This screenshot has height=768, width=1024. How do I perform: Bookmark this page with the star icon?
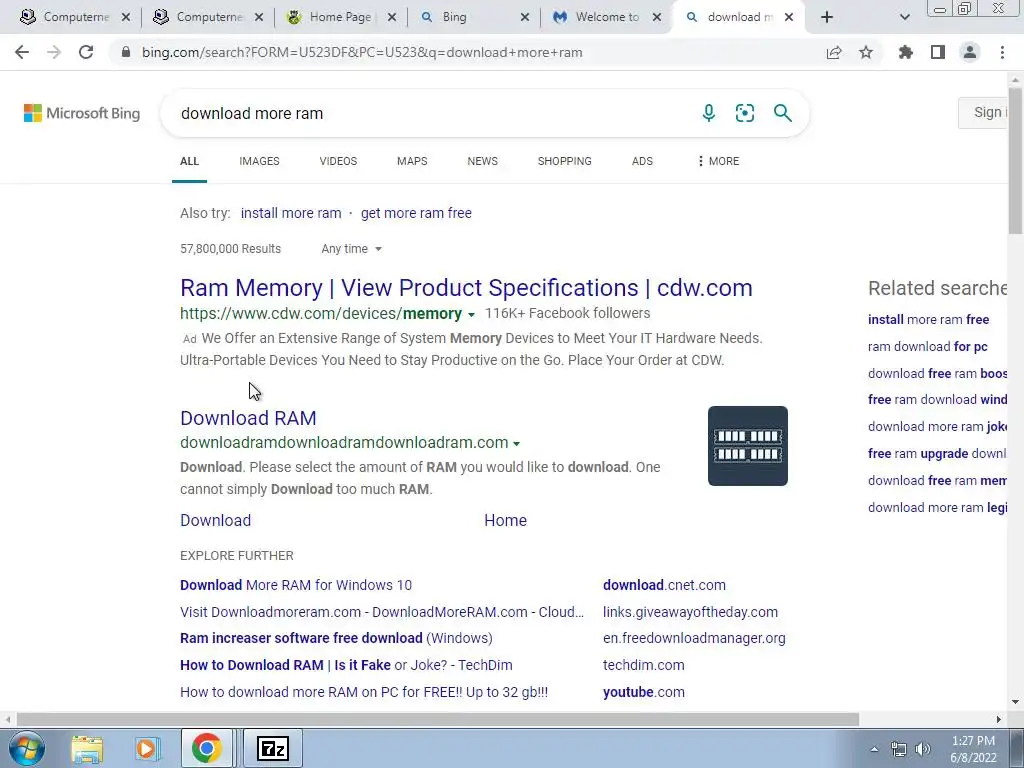click(x=866, y=52)
